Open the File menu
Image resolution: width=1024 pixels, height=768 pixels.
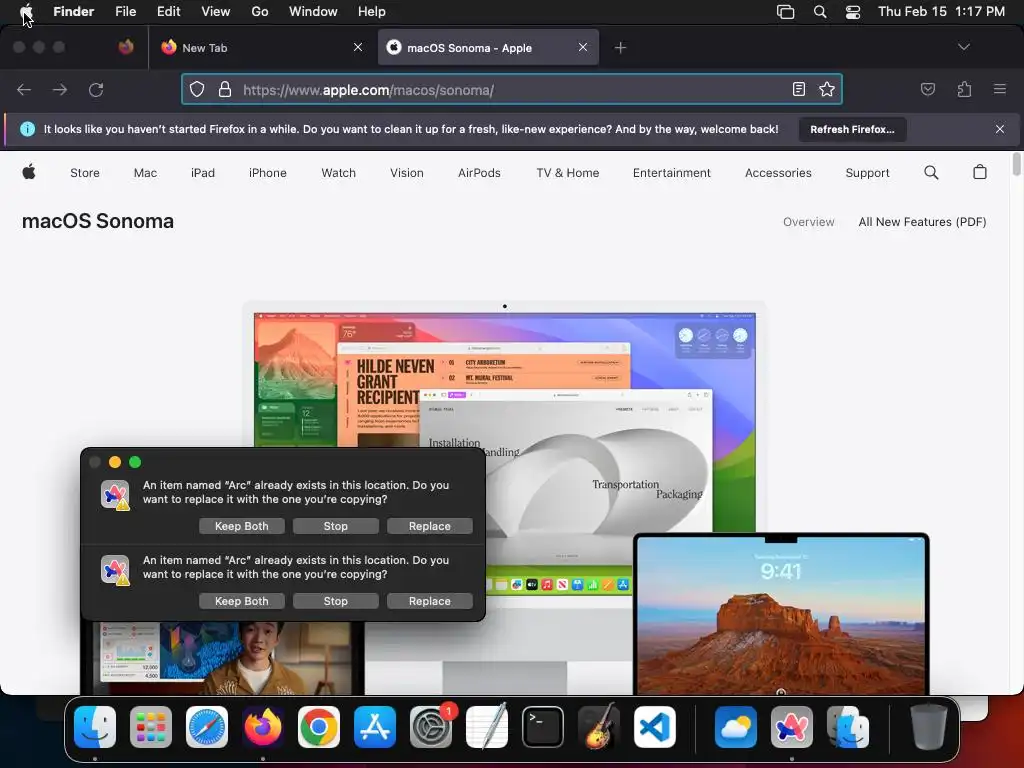click(x=125, y=11)
